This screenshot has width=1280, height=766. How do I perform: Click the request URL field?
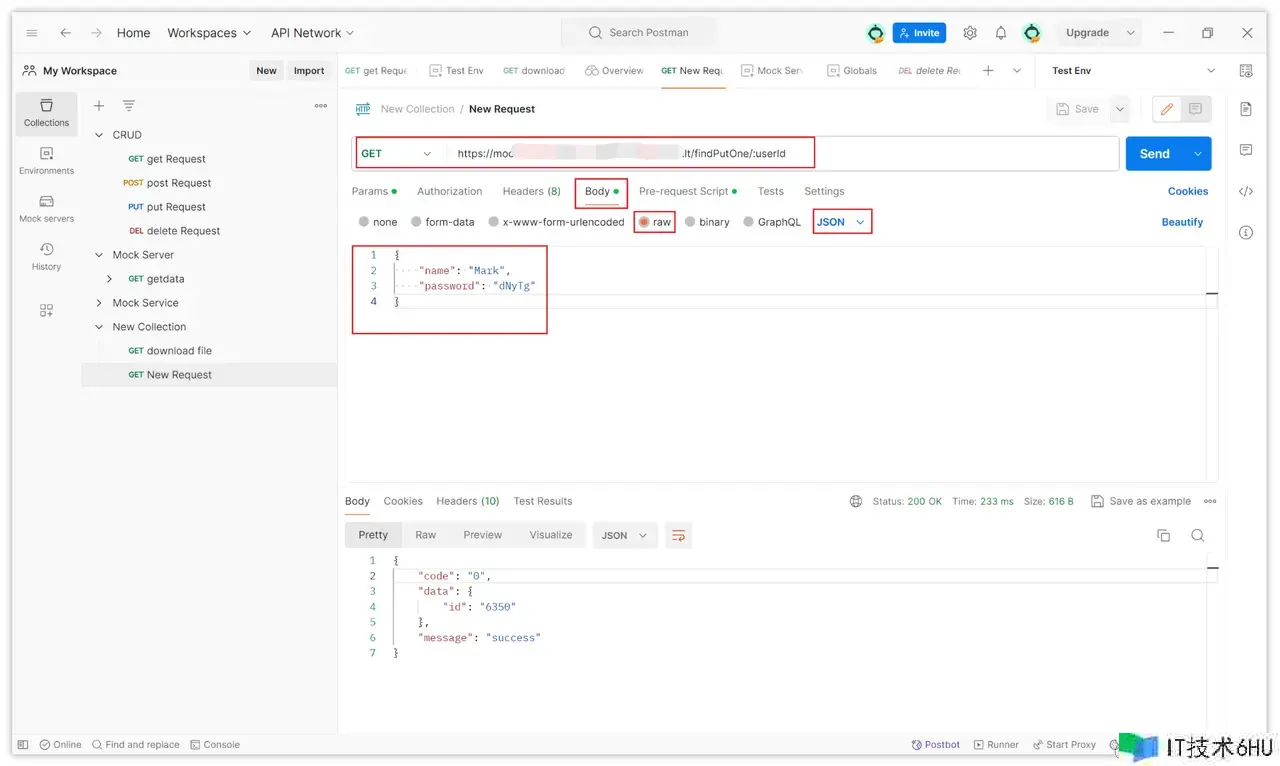782,154
